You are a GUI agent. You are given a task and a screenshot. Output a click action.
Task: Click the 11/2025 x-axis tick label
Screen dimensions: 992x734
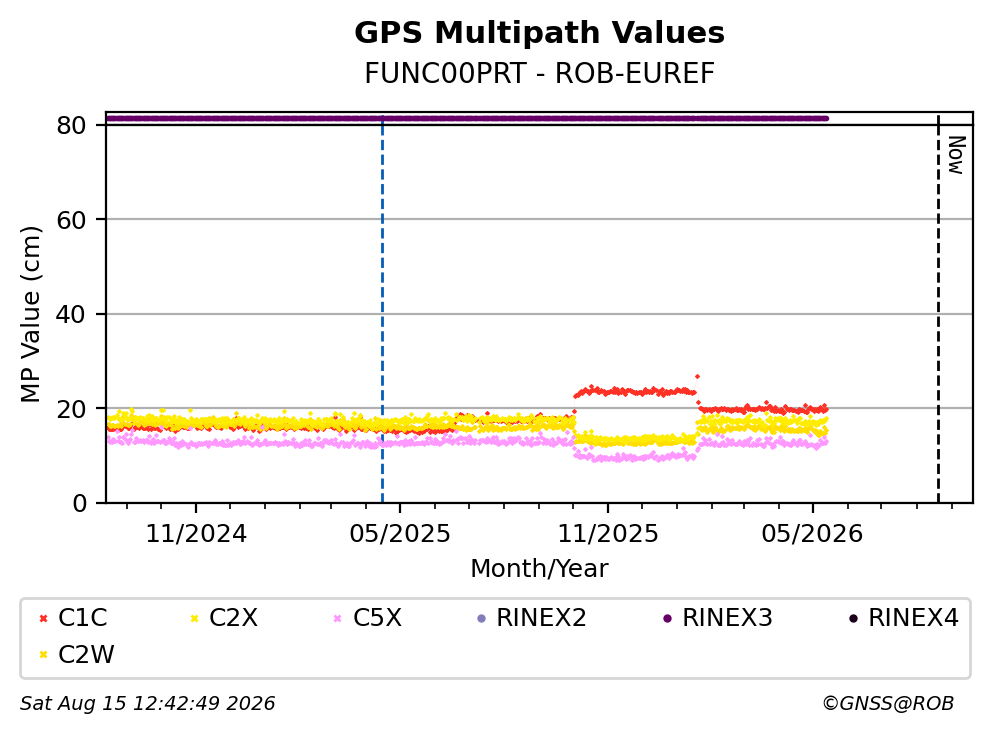pyautogui.click(x=608, y=534)
